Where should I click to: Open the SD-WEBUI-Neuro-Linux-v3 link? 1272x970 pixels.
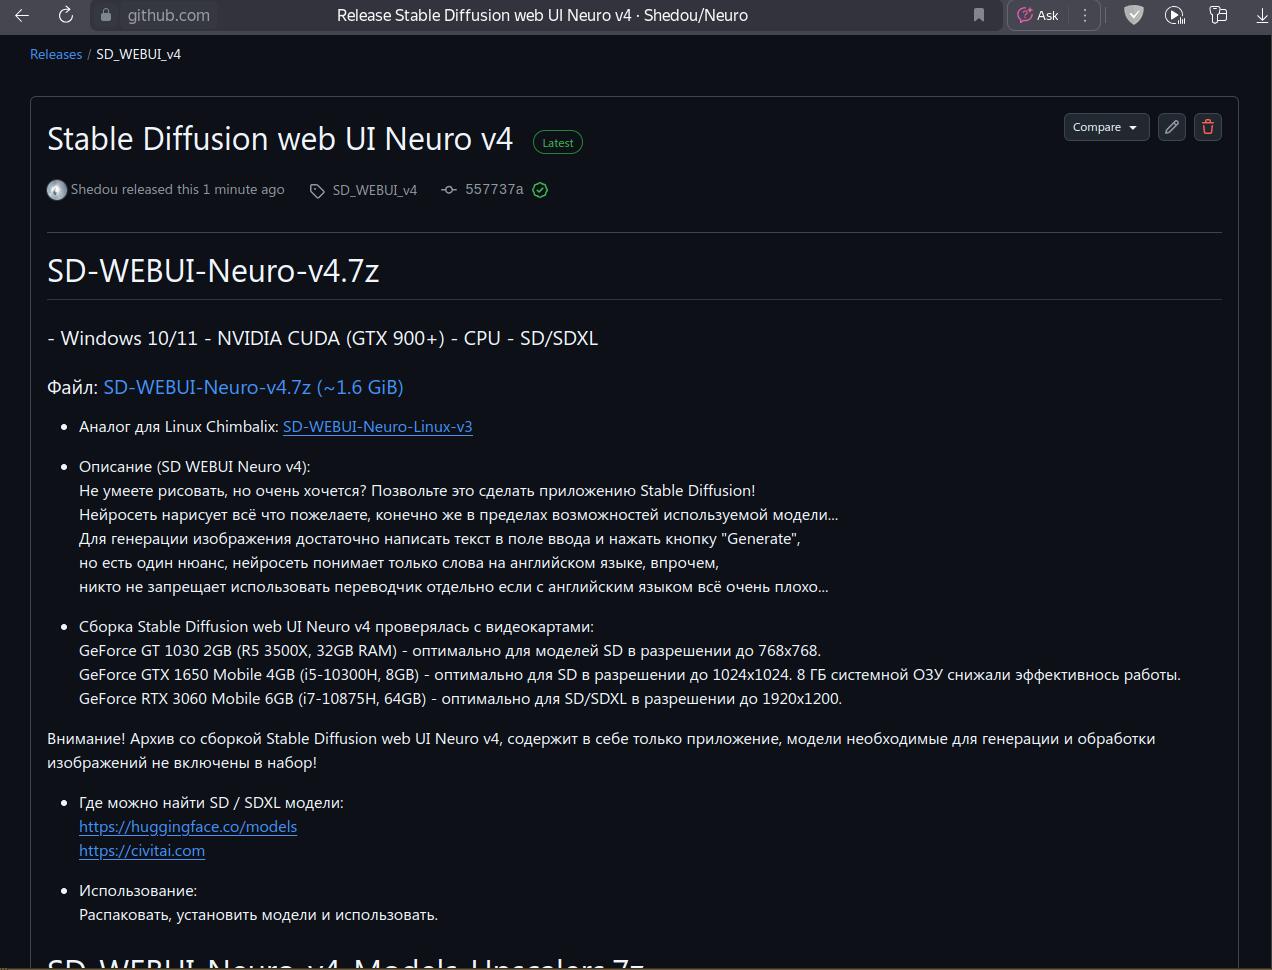click(378, 426)
